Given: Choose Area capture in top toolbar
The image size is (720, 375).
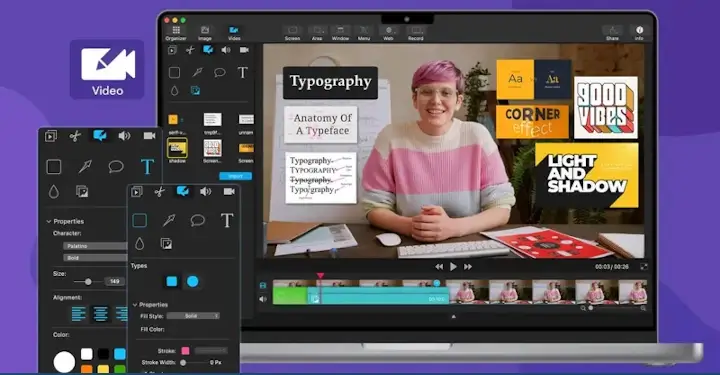Looking at the screenshot, I should pyautogui.click(x=317, y=33).
